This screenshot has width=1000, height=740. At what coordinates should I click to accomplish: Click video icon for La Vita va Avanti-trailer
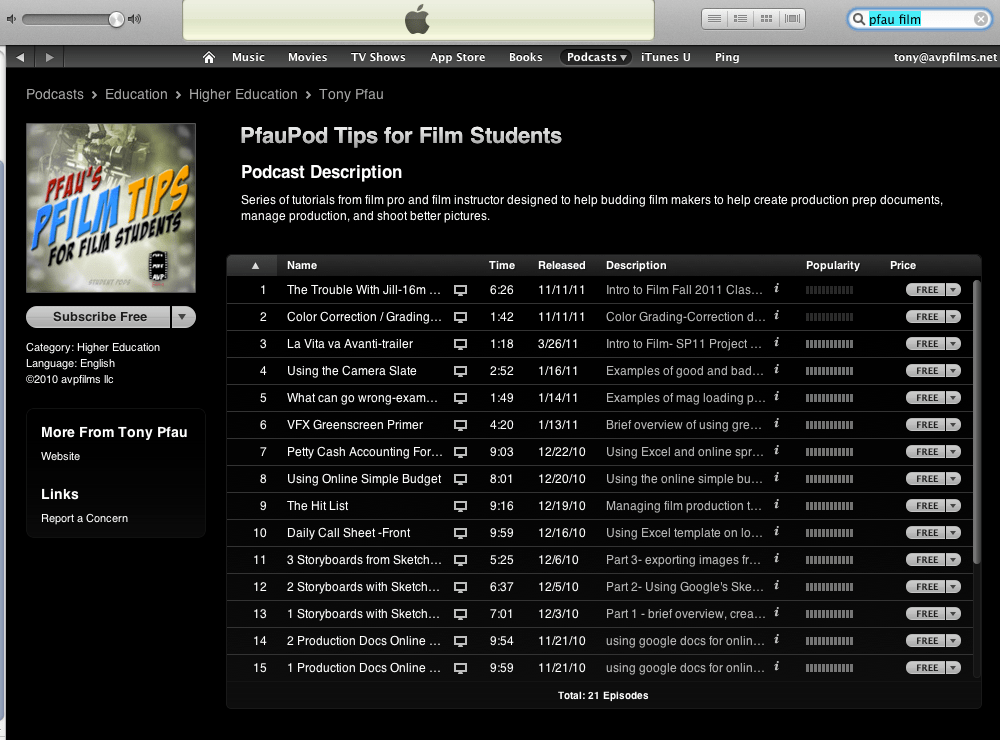click(x=460, y=344)
